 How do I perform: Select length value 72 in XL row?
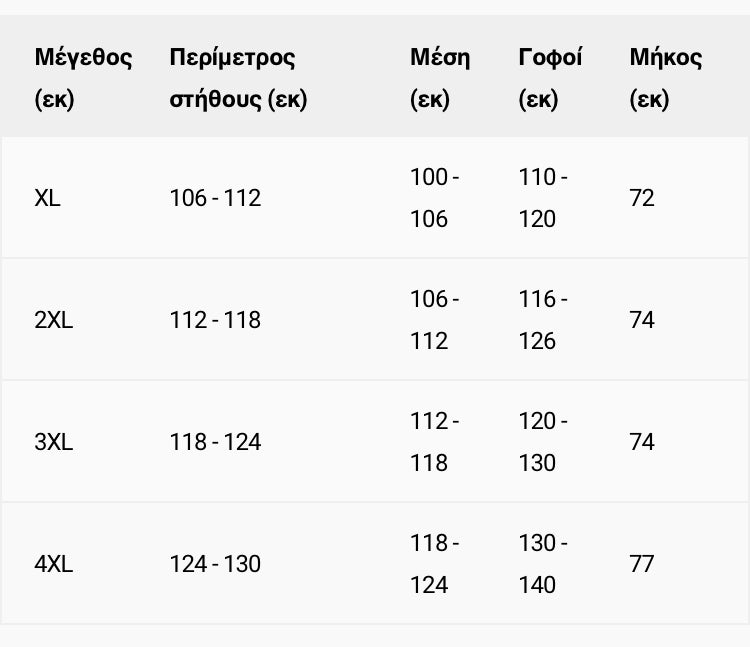click(642, 198)
